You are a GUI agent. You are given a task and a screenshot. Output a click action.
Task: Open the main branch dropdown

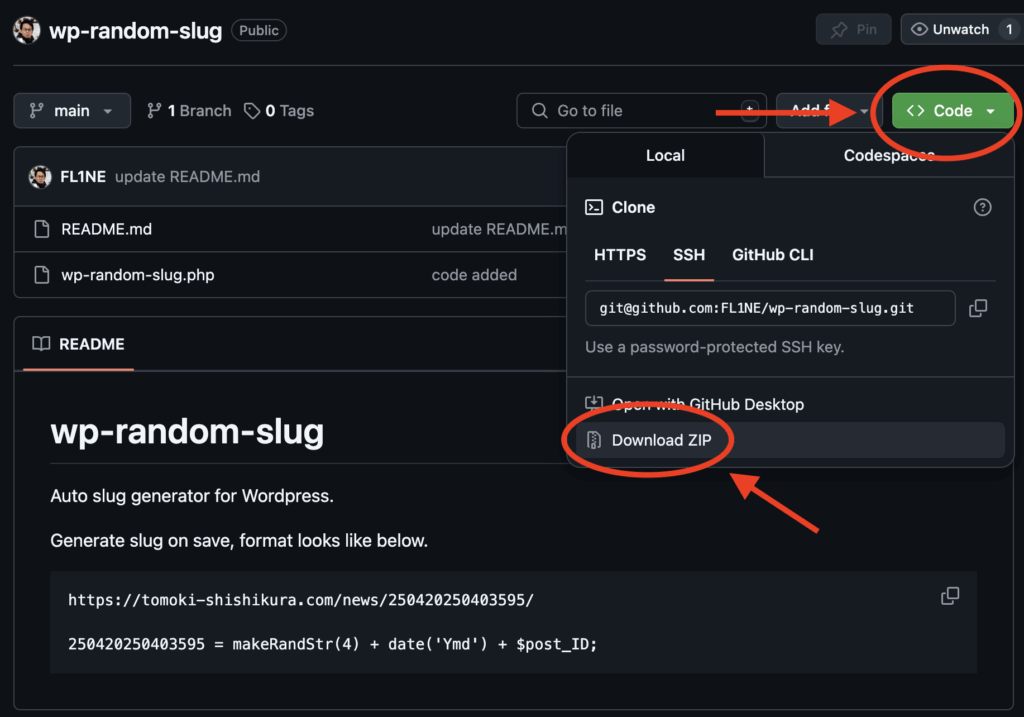[x=72, y=111]
